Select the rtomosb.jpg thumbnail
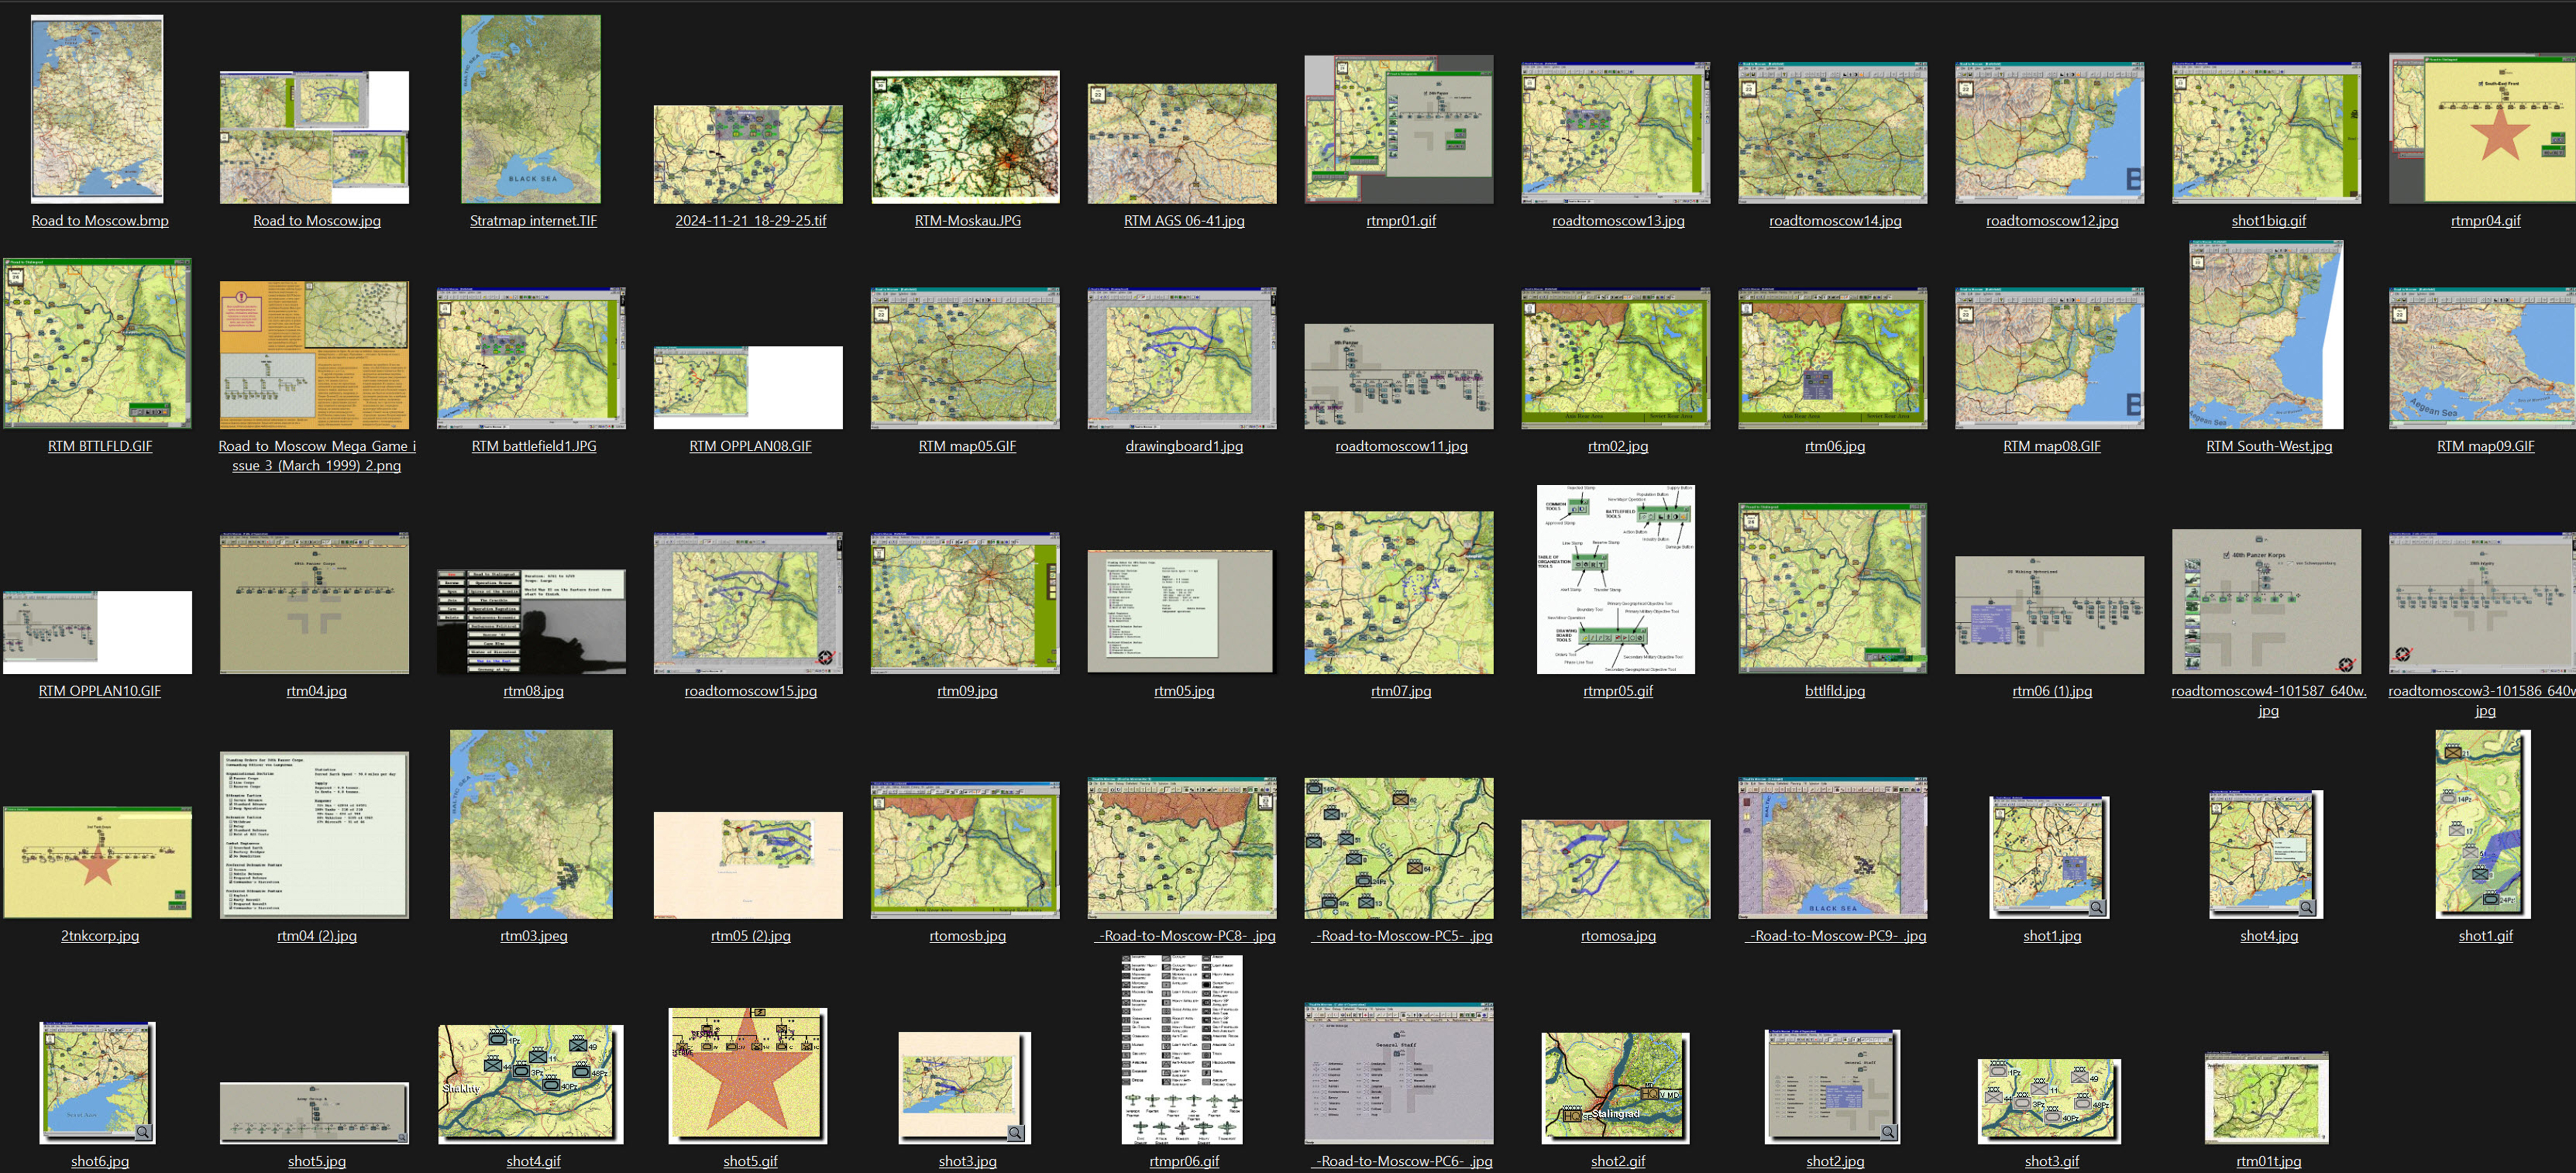The width and height of the screenshot is (2576, 1173). coord(965,850)
